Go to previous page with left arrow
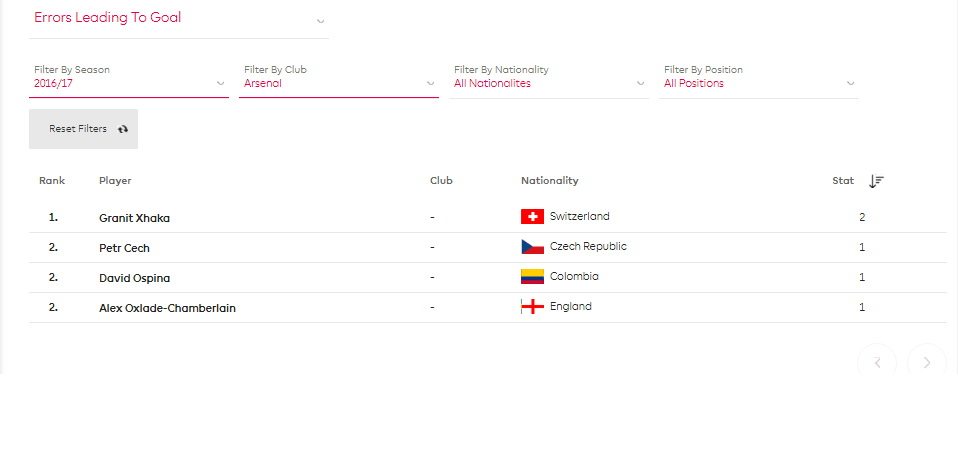This screenshot has width=958, height=473. click(877, 362)
